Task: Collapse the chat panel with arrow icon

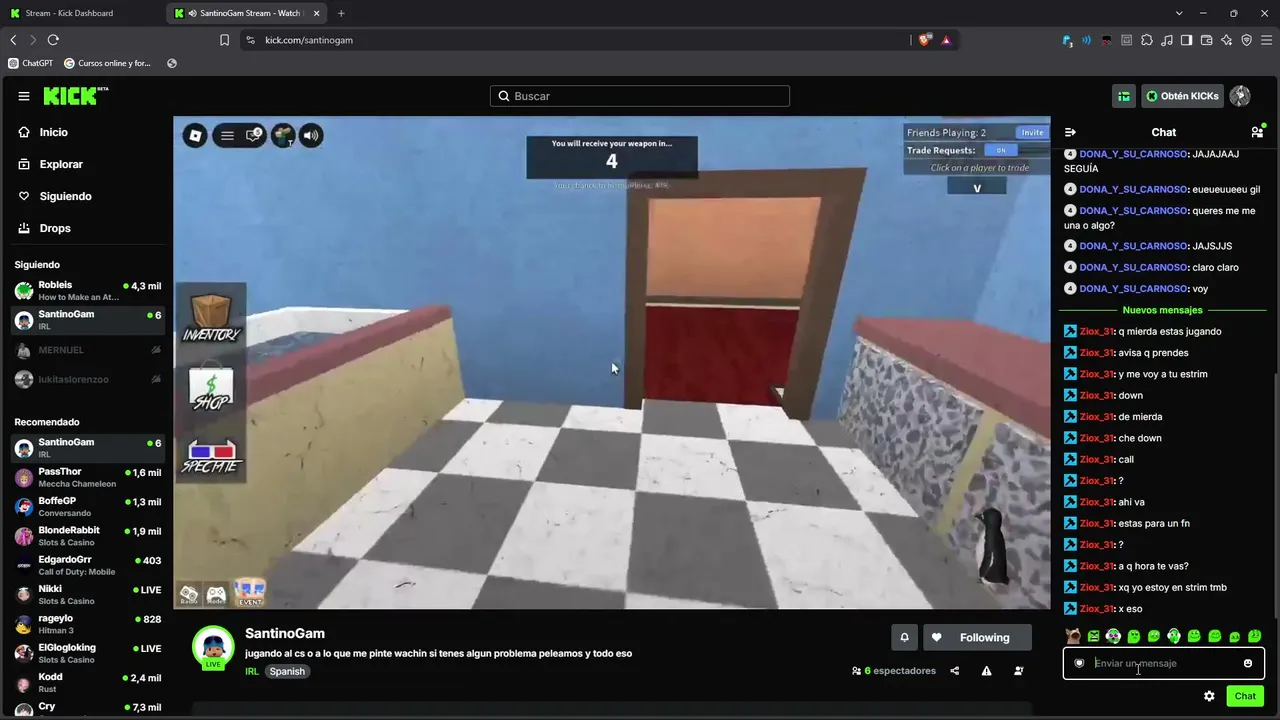Action: pyautogui.click(x=1070, y=132)
